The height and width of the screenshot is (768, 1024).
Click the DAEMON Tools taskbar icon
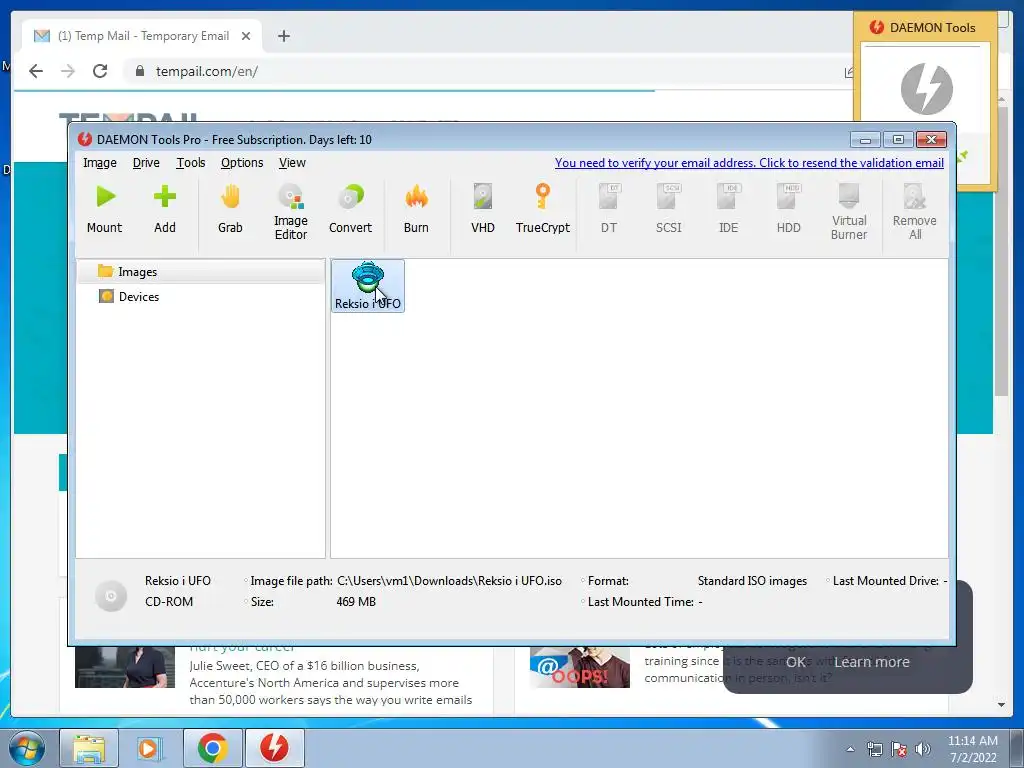coord(274,748)
